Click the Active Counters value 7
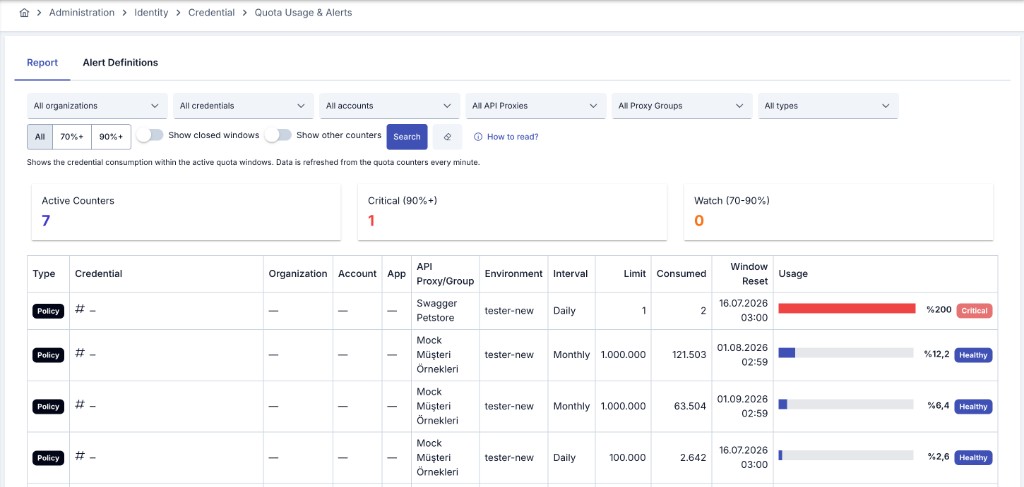The height and width of the screenshot is (487, 1024). pos(46,221)
